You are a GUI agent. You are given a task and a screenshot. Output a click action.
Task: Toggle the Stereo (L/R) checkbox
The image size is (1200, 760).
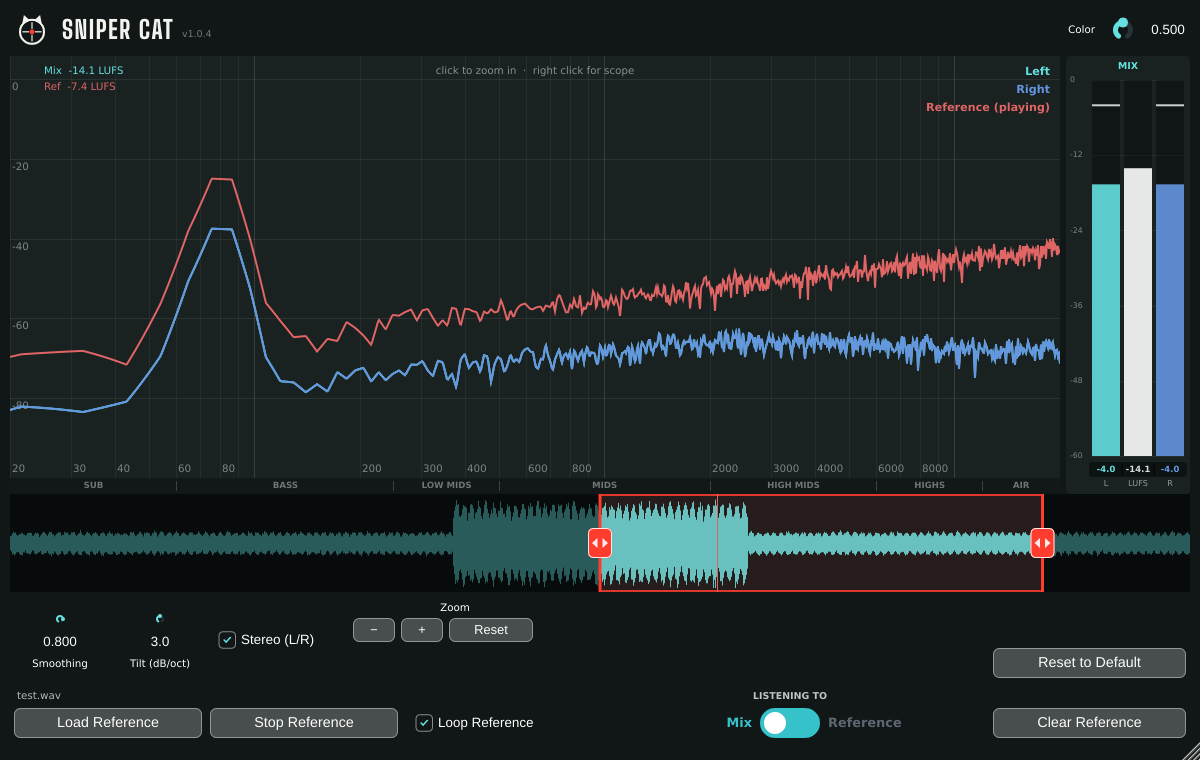point(228,640)
